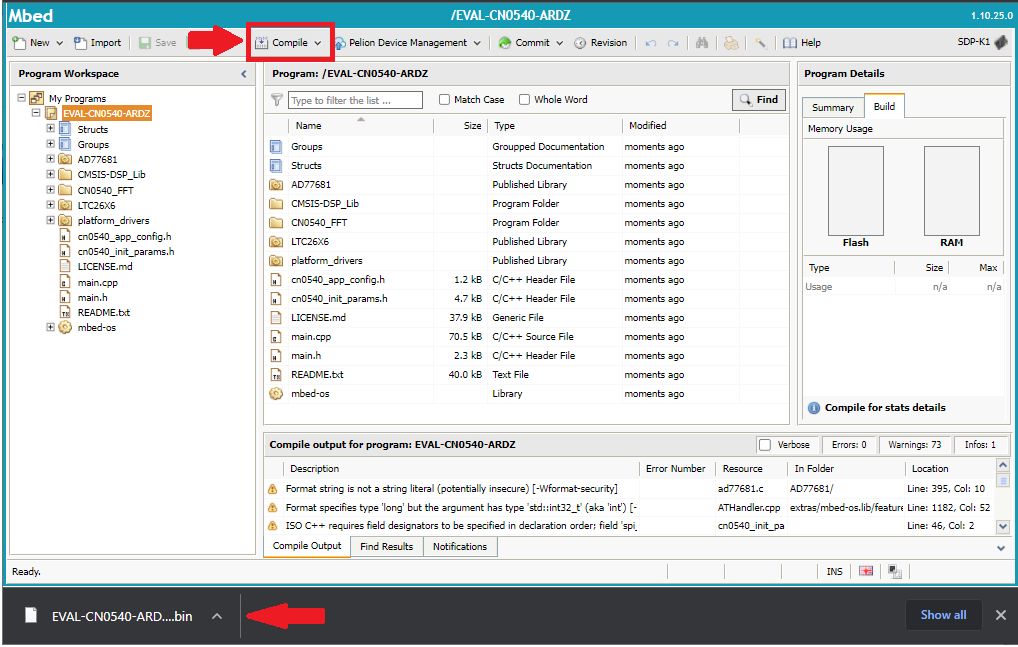Viewport: 1018px width, 647px height.
Task: Click the wrench format icon
Action: pyautogui.click(x=760, y=43)
